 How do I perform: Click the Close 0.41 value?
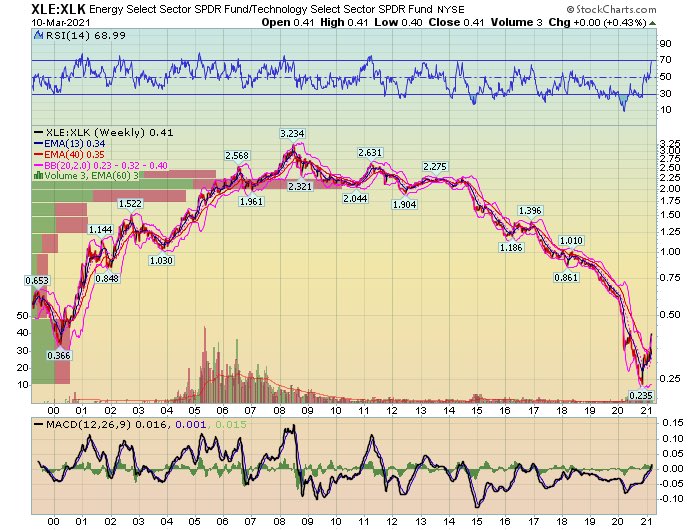(456, 22)
